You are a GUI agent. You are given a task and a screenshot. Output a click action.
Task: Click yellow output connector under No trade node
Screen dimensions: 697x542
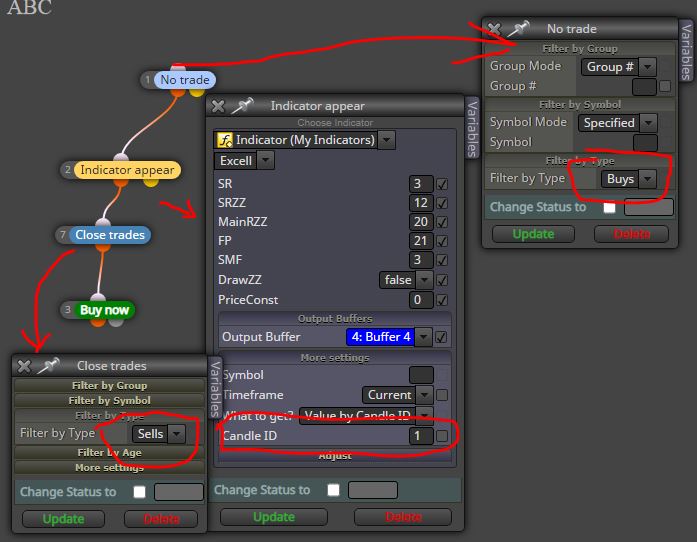[x=197, y=92]
